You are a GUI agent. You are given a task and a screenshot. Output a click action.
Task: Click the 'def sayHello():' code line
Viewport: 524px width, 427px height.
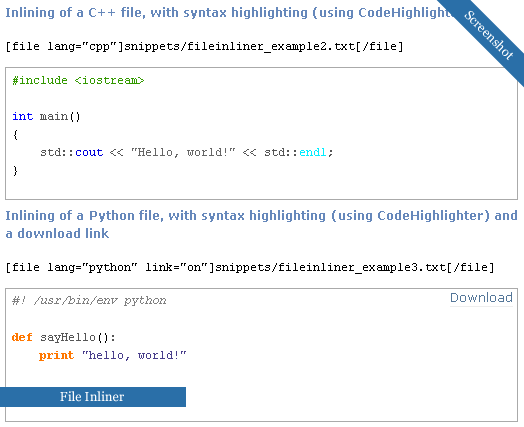[63, 337]
